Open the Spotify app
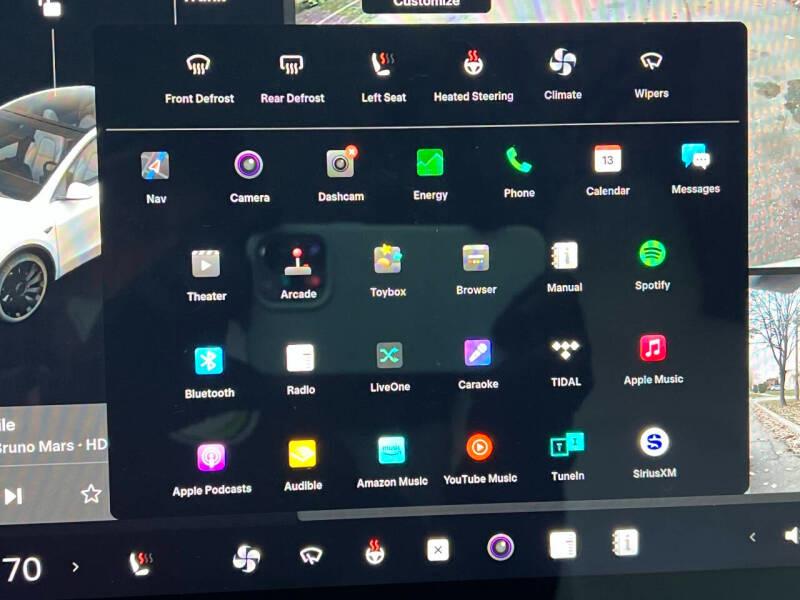 (x=652, y=254)
